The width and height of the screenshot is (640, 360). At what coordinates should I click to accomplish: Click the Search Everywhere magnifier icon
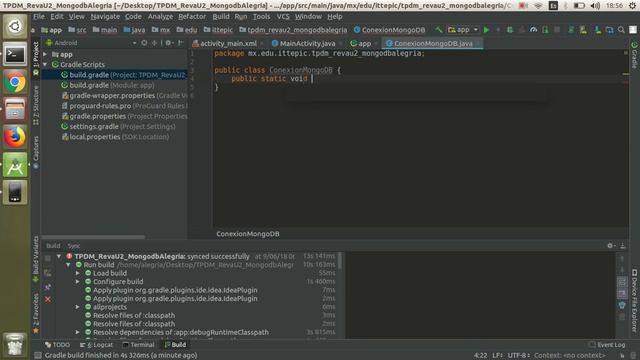pos(621,30)
